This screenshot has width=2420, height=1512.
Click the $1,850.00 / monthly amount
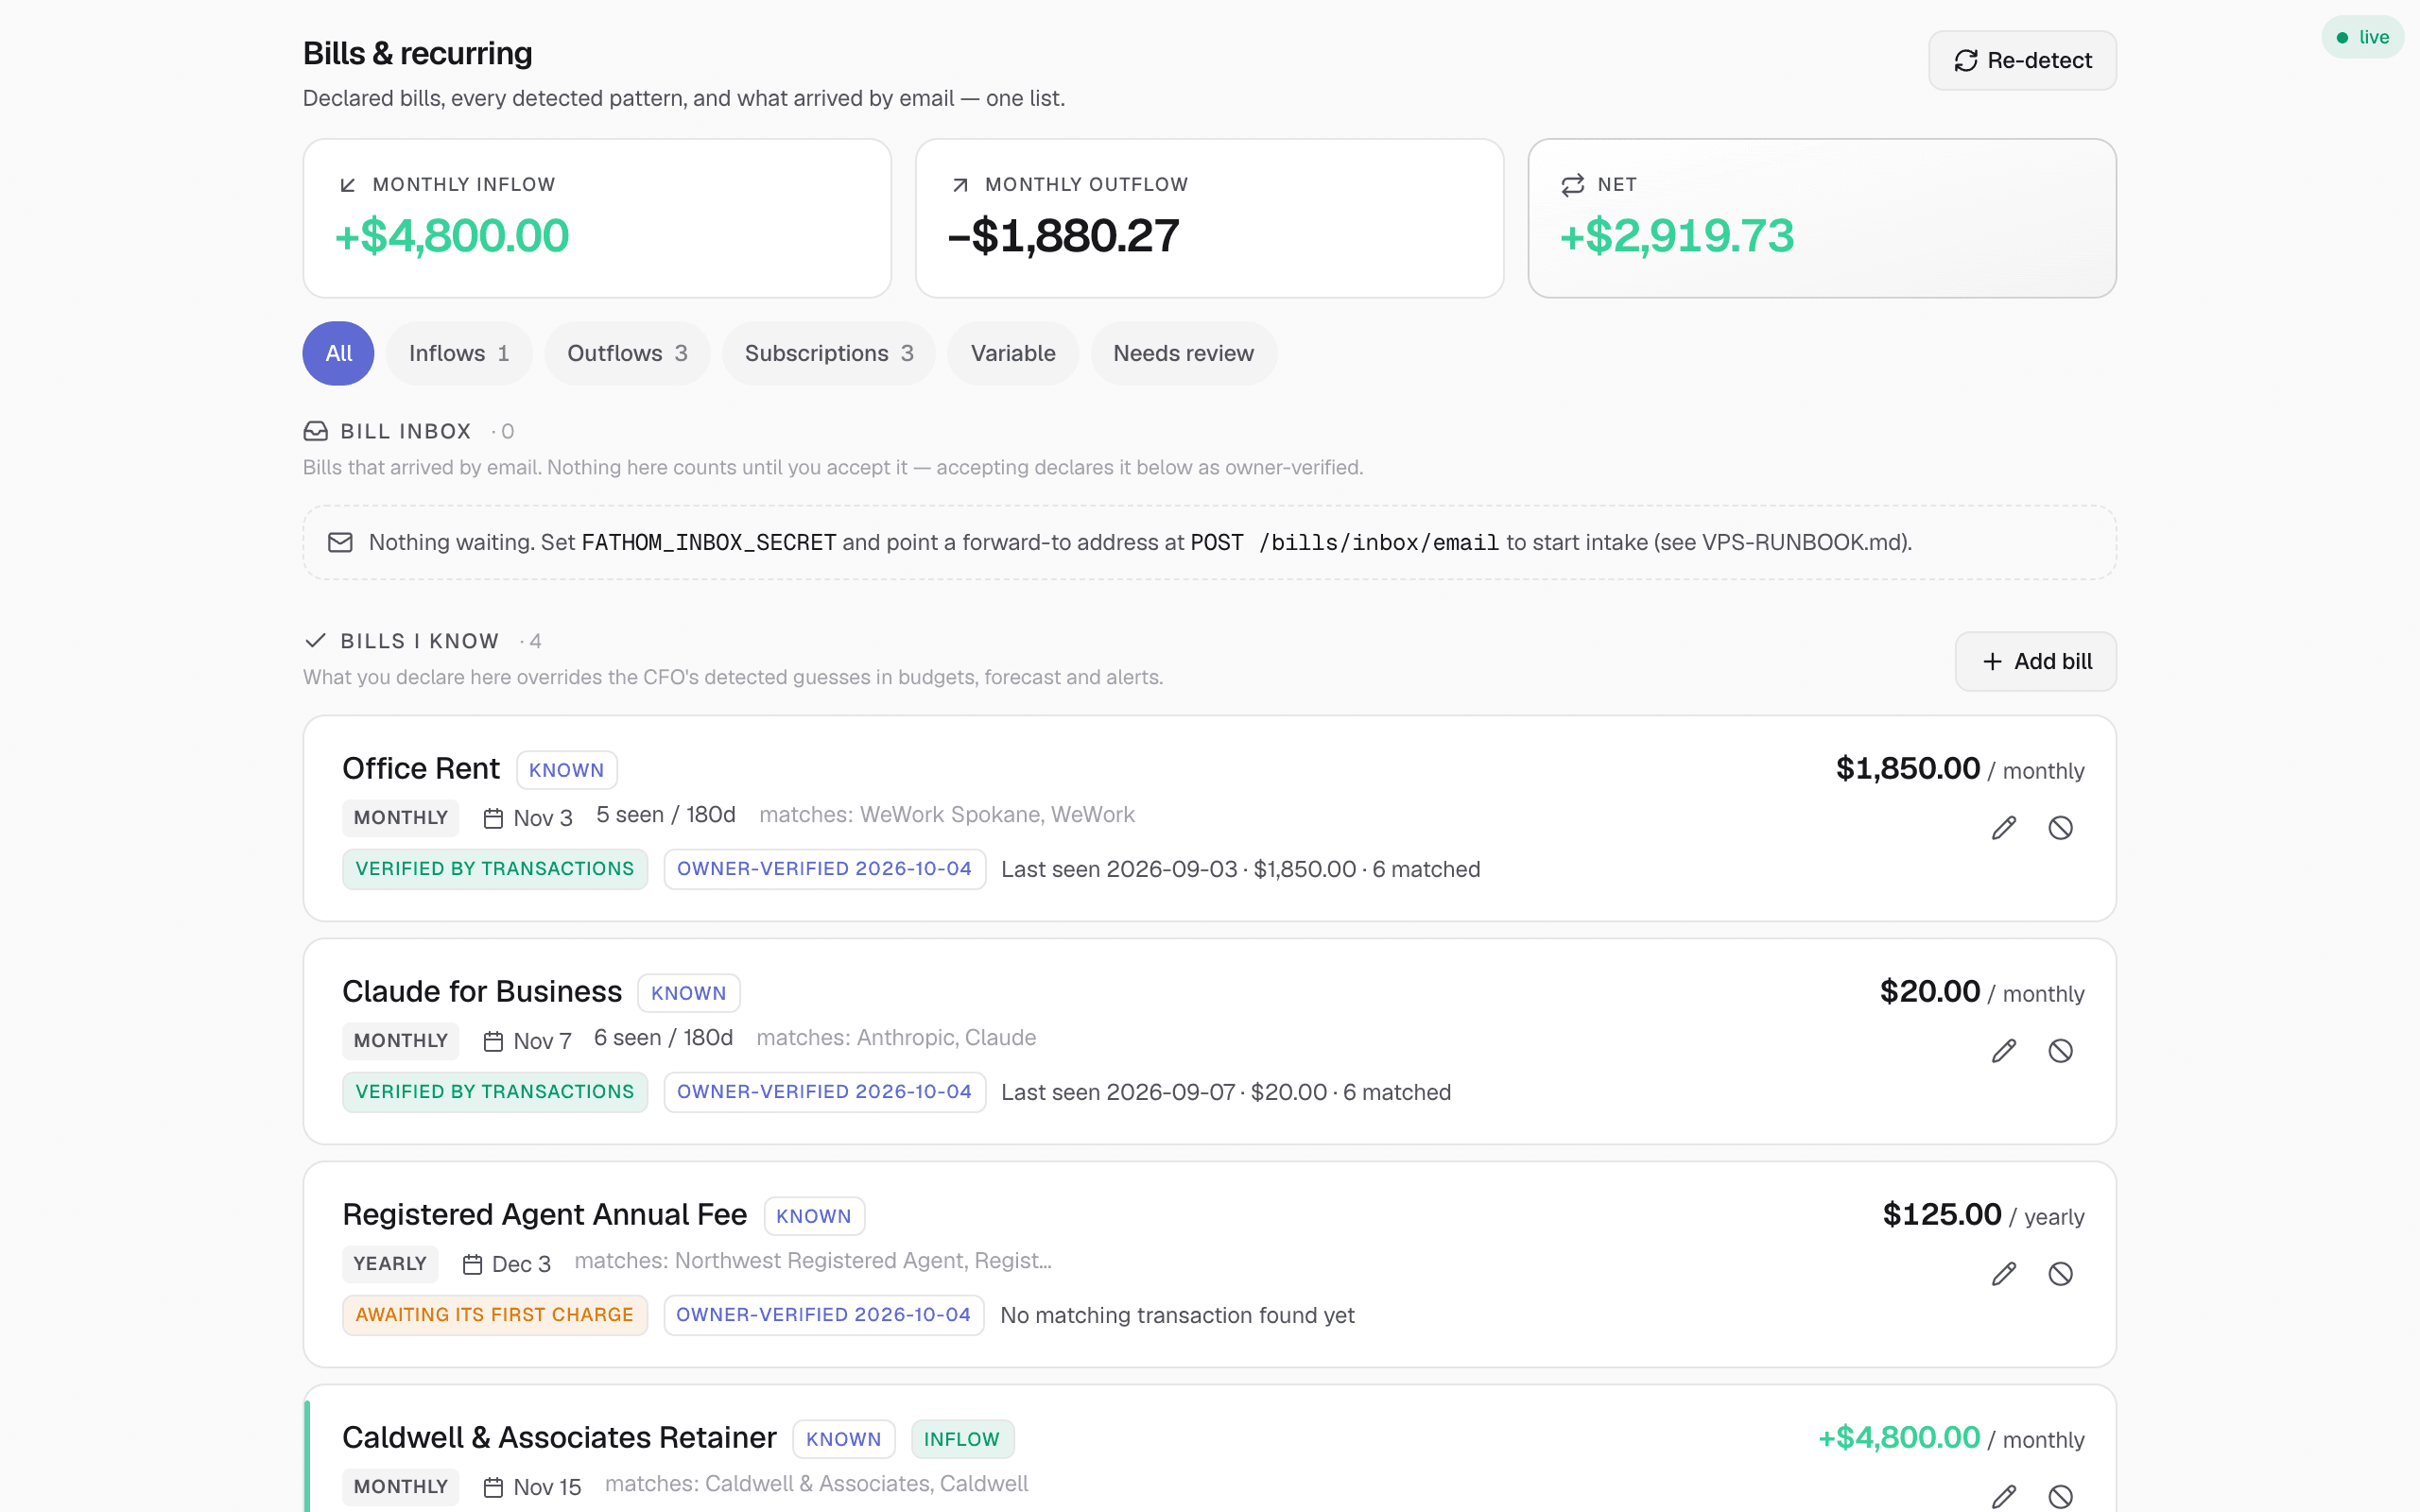point(1960,769)
